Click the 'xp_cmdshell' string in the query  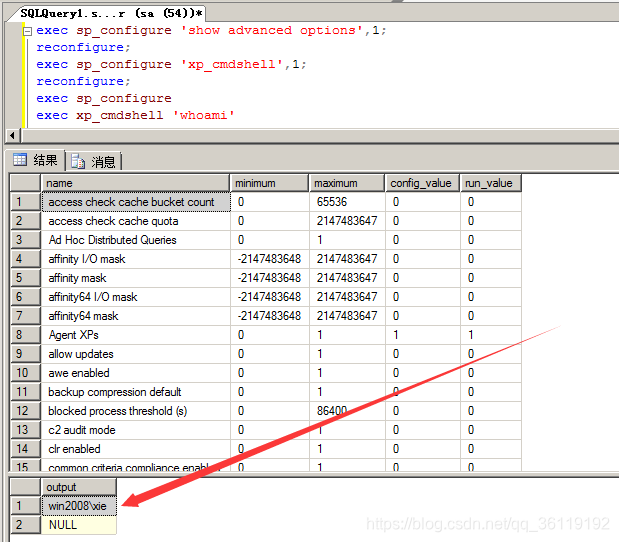[232, 64]
